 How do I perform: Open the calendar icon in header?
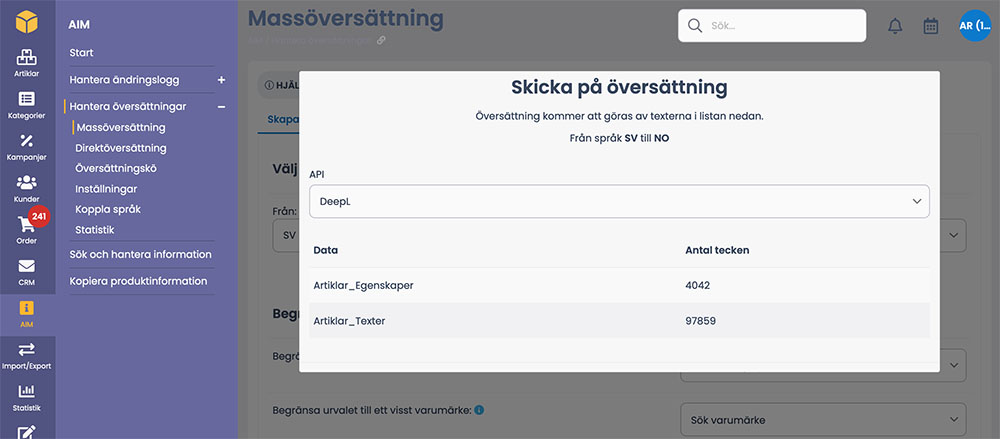tap(930, 26)
